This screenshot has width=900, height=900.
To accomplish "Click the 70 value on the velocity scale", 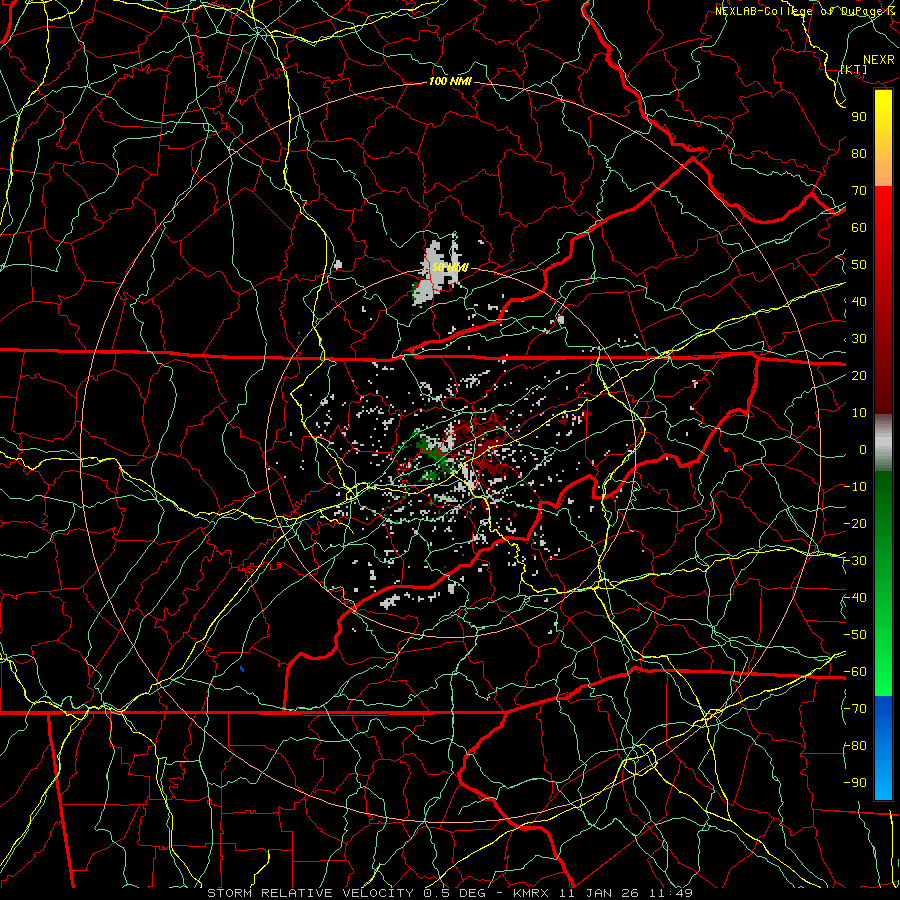I will [859, 191].
